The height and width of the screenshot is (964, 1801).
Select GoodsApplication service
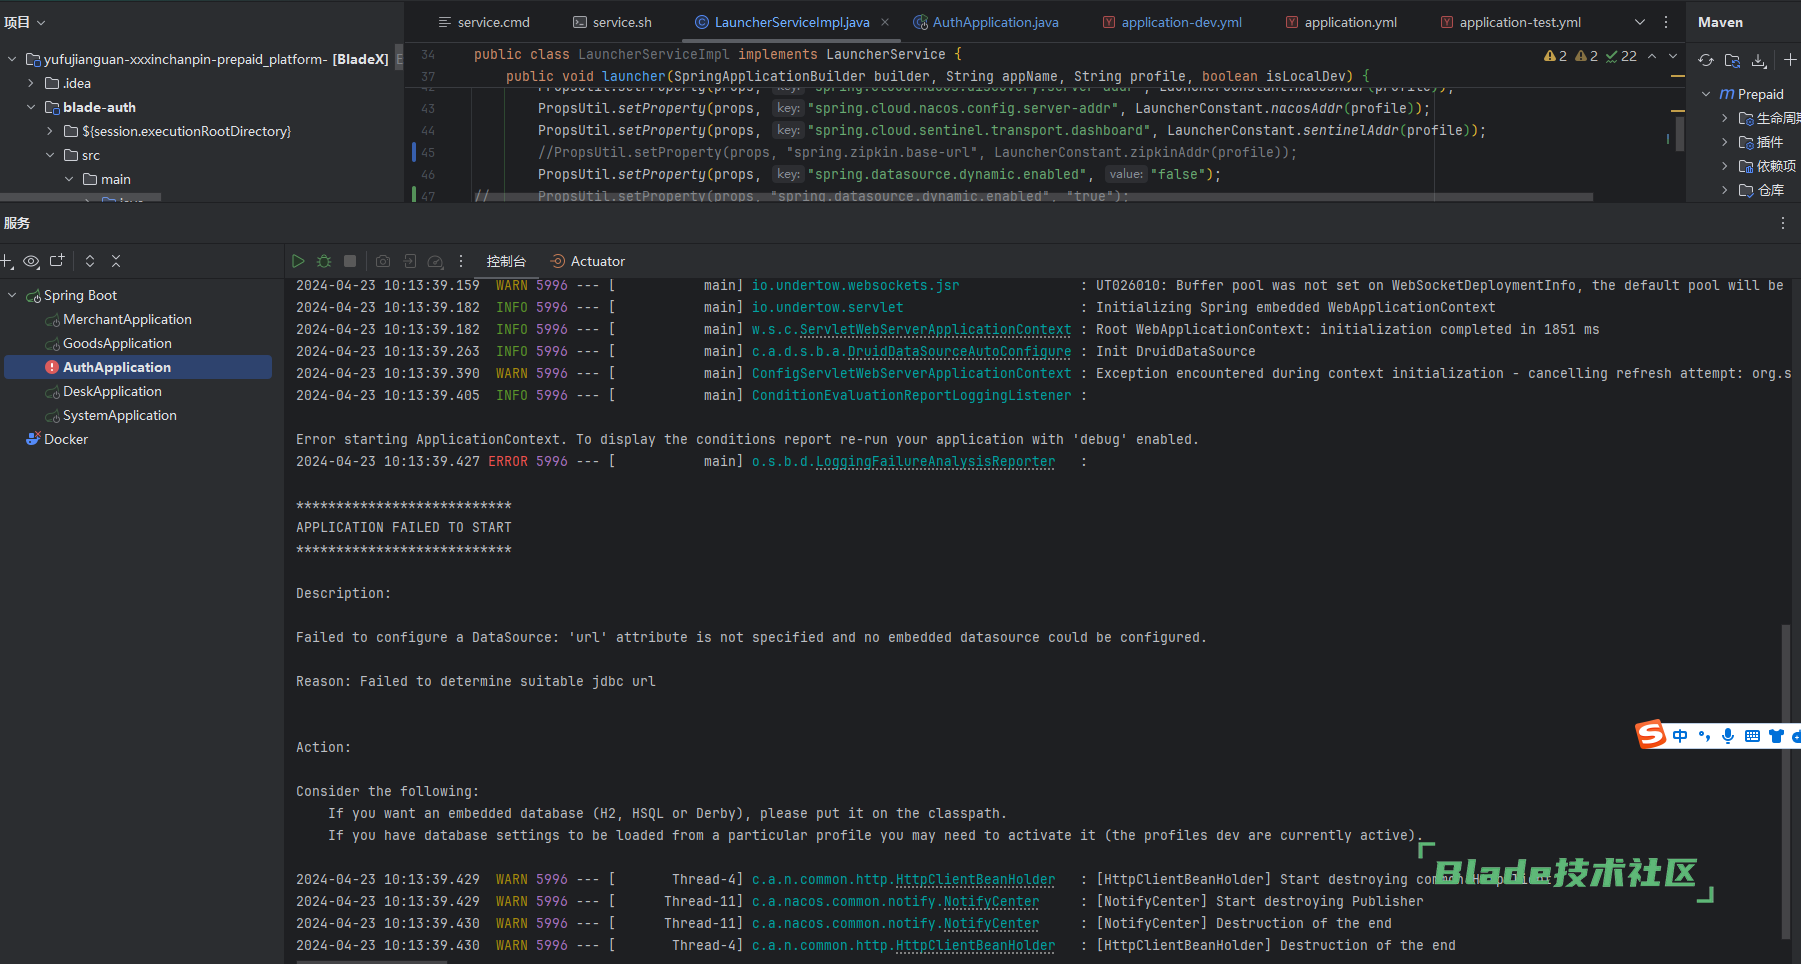[x=117, y=343]
